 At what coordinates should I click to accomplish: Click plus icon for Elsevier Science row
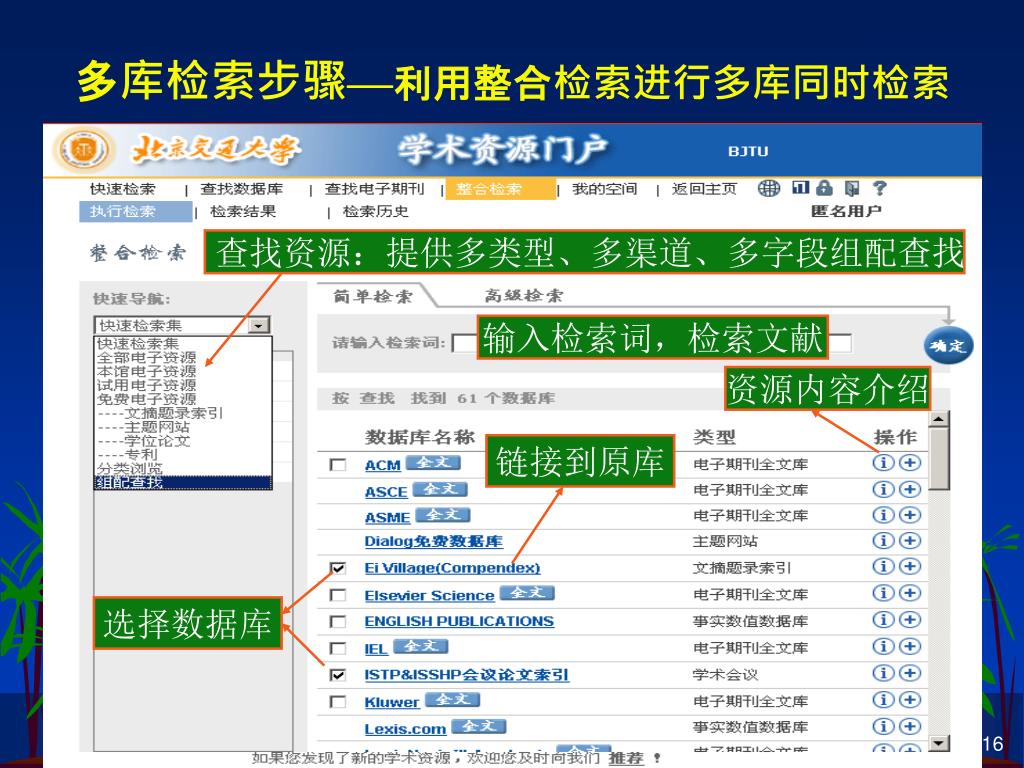pos(910,592)
